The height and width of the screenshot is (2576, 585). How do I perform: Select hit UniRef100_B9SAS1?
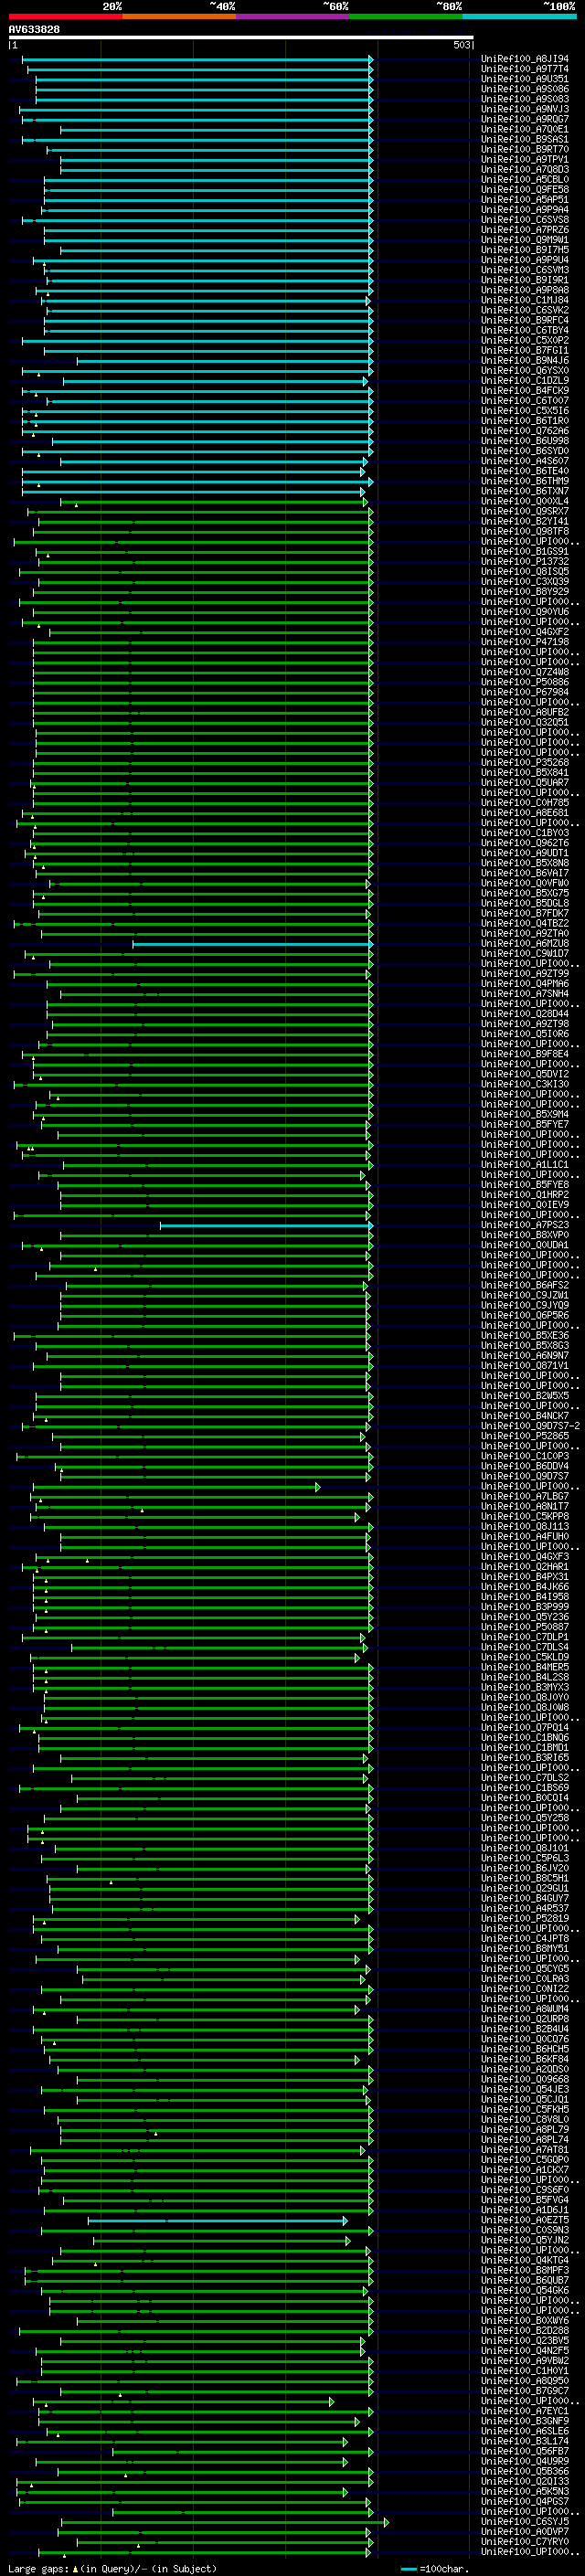coord(525,139)
